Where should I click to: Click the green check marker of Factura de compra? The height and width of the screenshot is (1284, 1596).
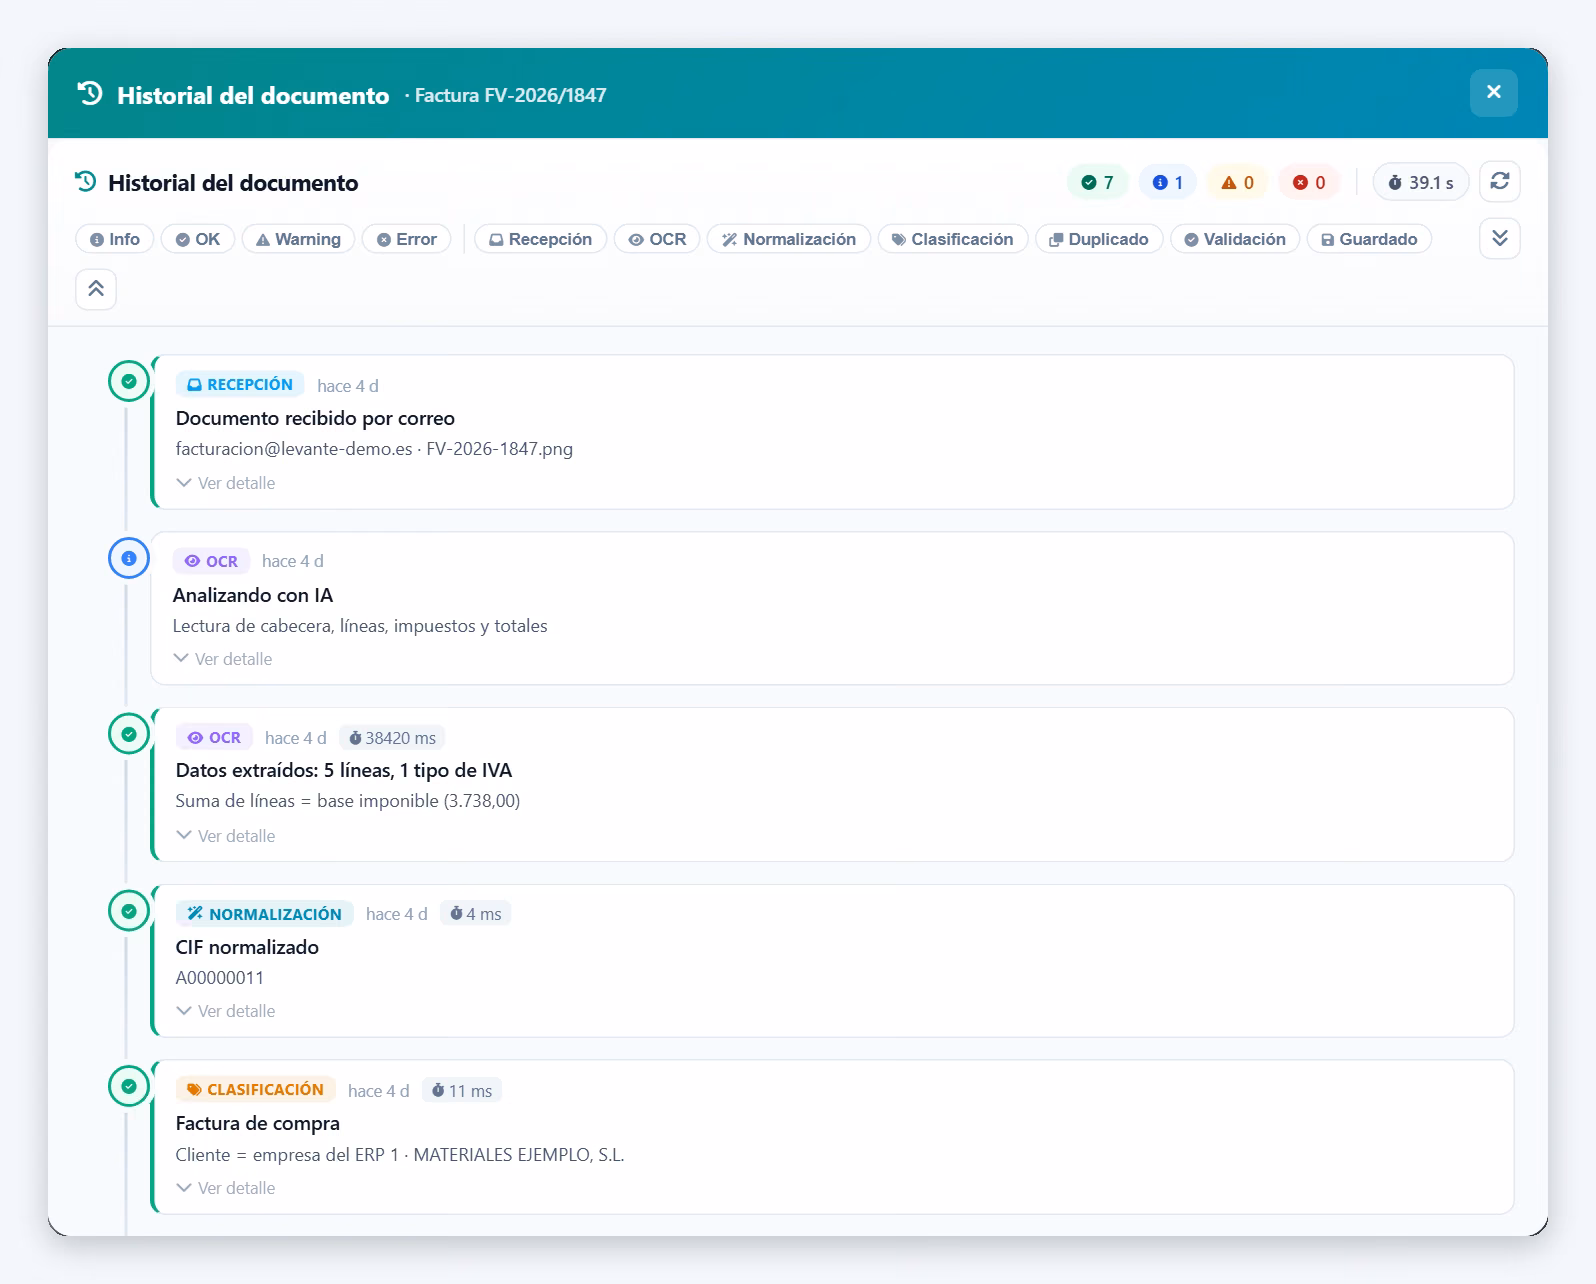click(129, 1086)
